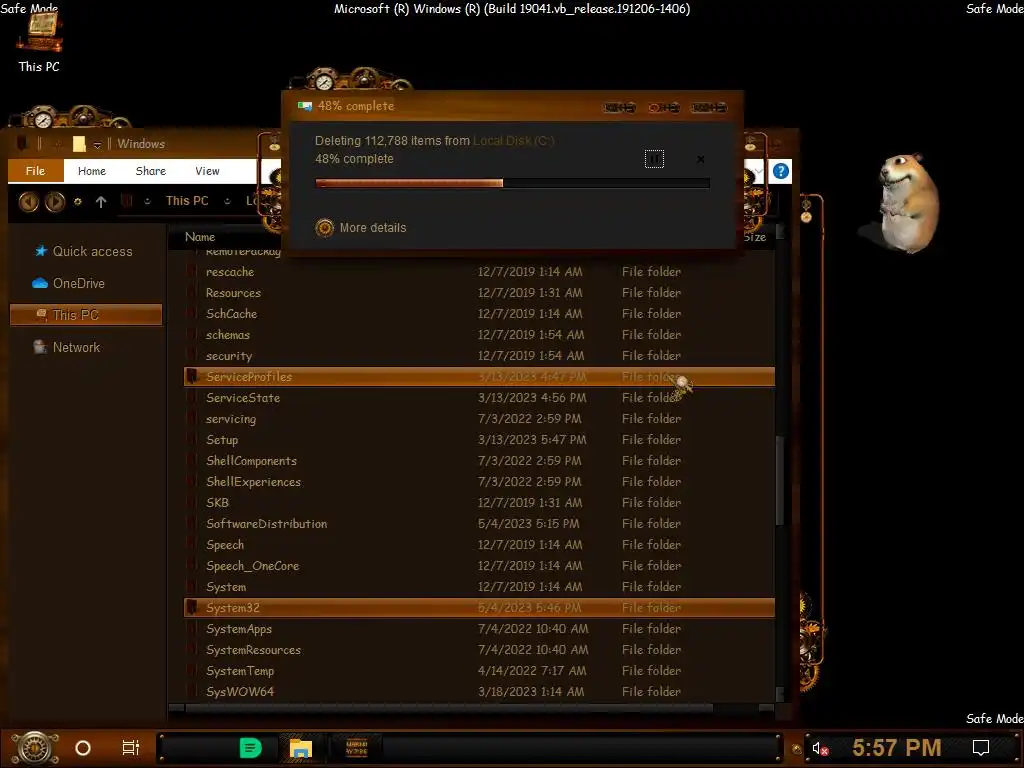Select the ShellExperiences folder
This screenshot has height=768, width=1024.
[x=479, y=481]
